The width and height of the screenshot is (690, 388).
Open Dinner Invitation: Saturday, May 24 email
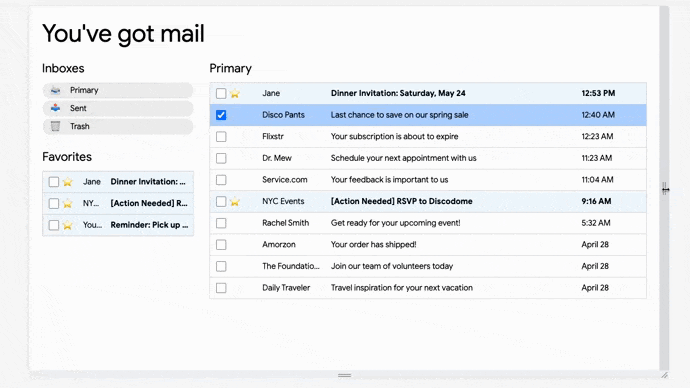[x=398, y=93]
